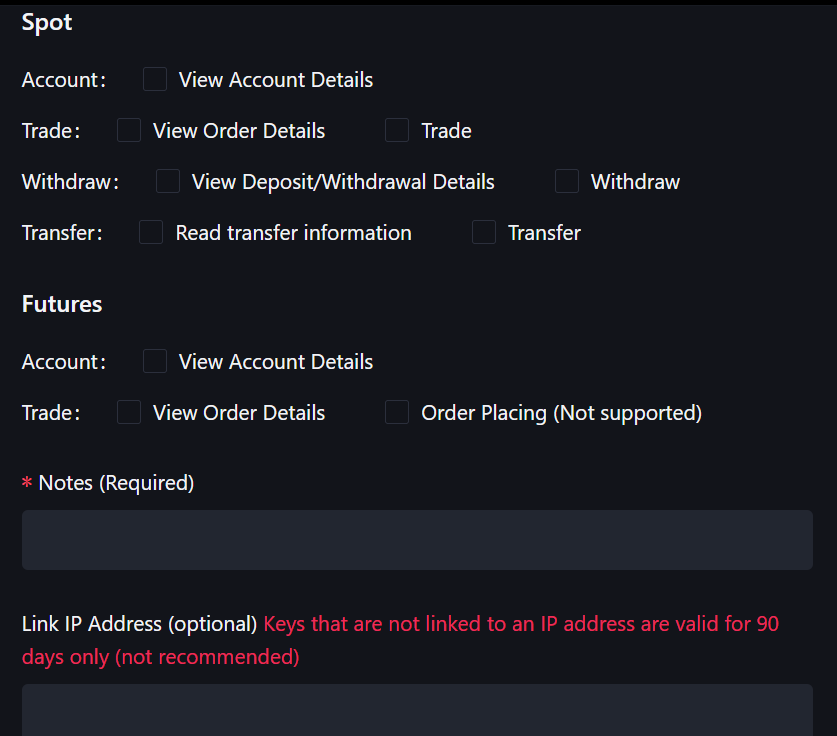Click the Link IP Address (optional) label
This screenshot has height=736, width=837.
pyautogui.click(x=138, y=623)
